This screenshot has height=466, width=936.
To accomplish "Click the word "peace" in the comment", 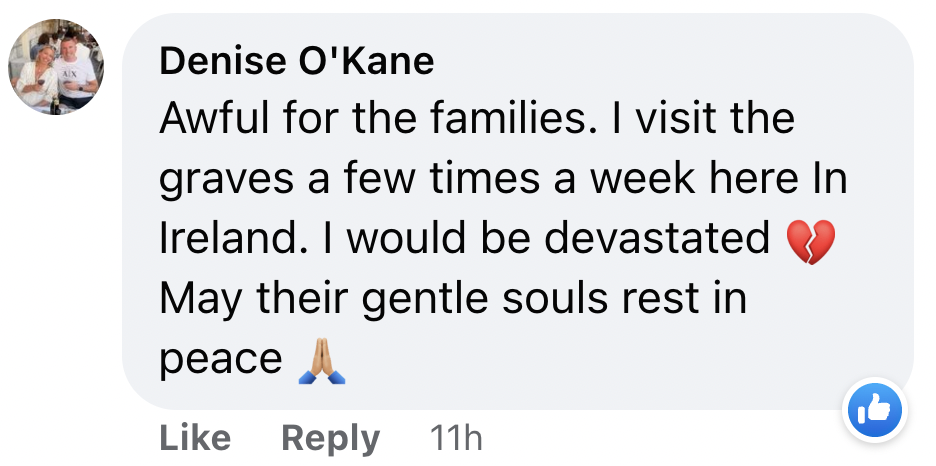I will click(x=221, y=360).
